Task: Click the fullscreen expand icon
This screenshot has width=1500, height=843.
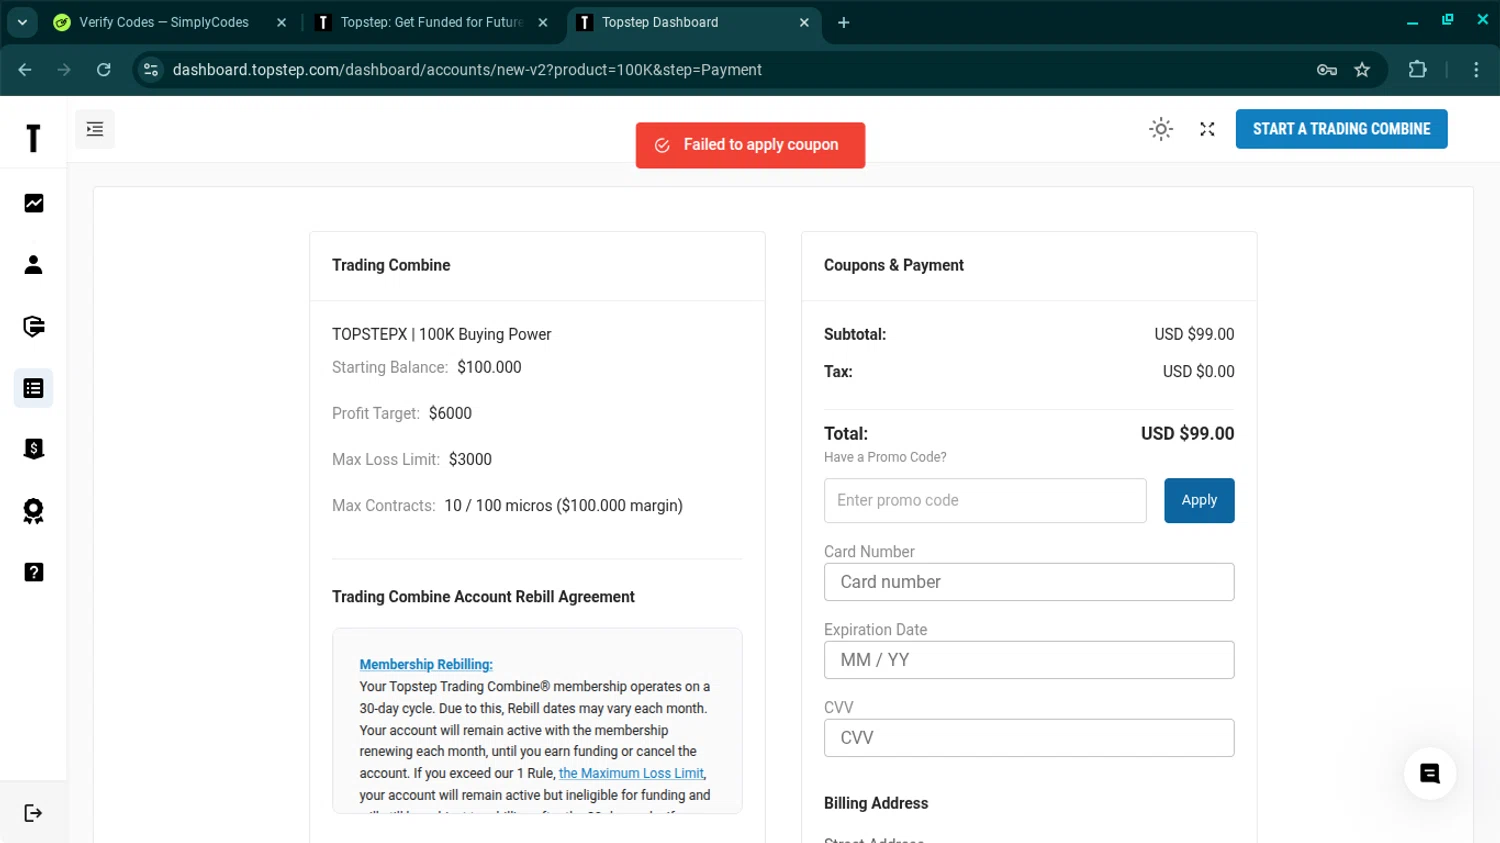Action: pyautogui.click(x=1207, y=129)
